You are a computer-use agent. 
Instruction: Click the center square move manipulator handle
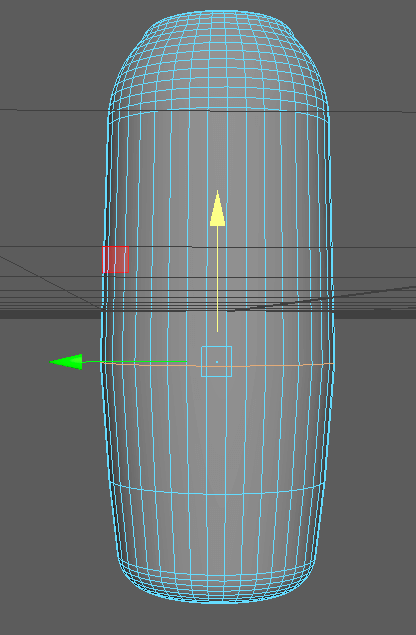pos(217,362)
